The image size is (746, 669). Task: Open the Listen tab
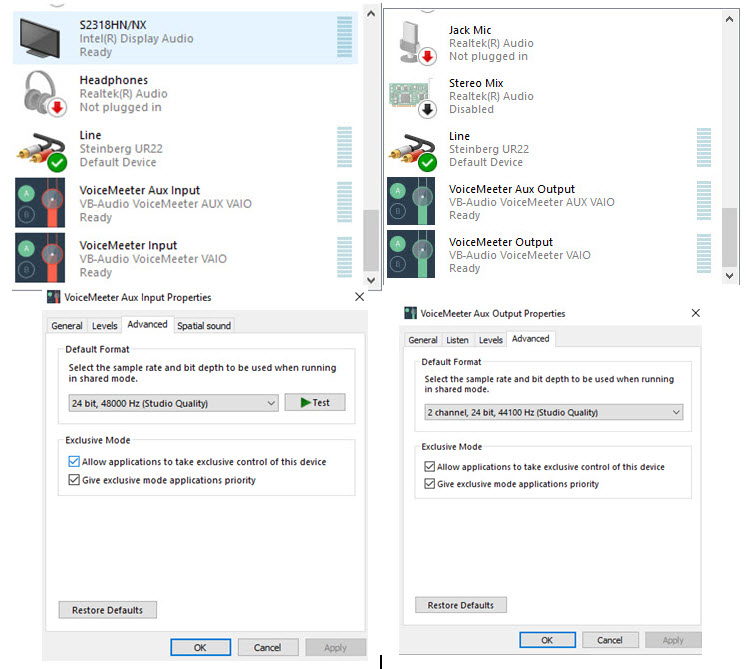457,340
